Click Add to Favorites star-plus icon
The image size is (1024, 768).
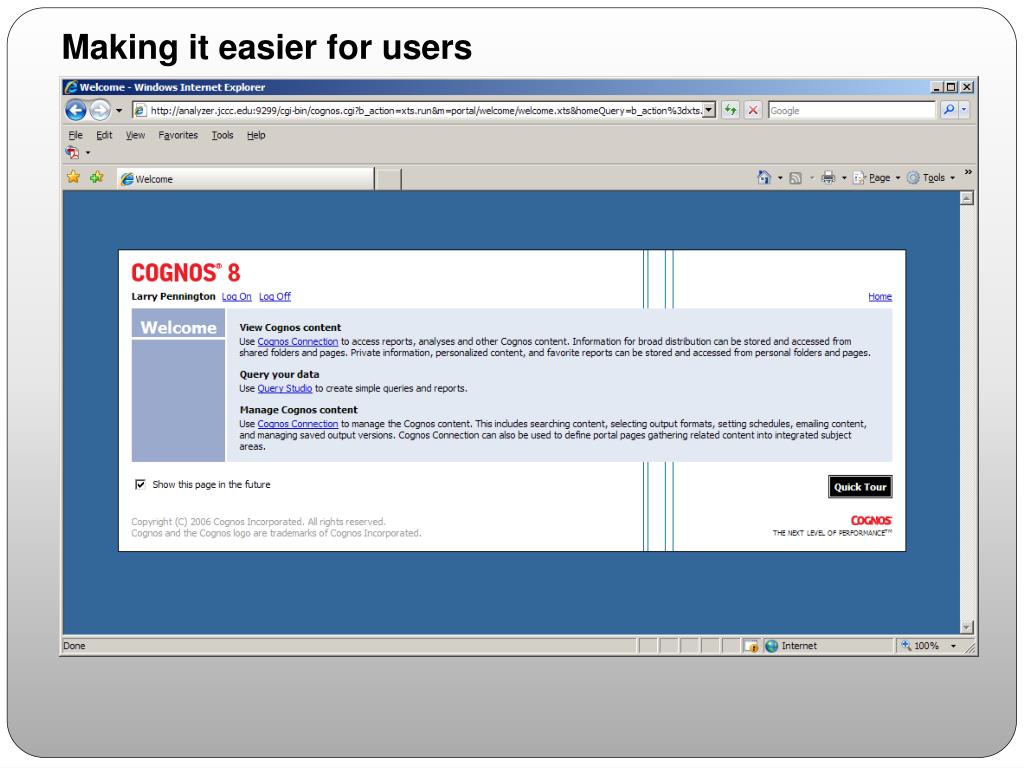[97, 177]
